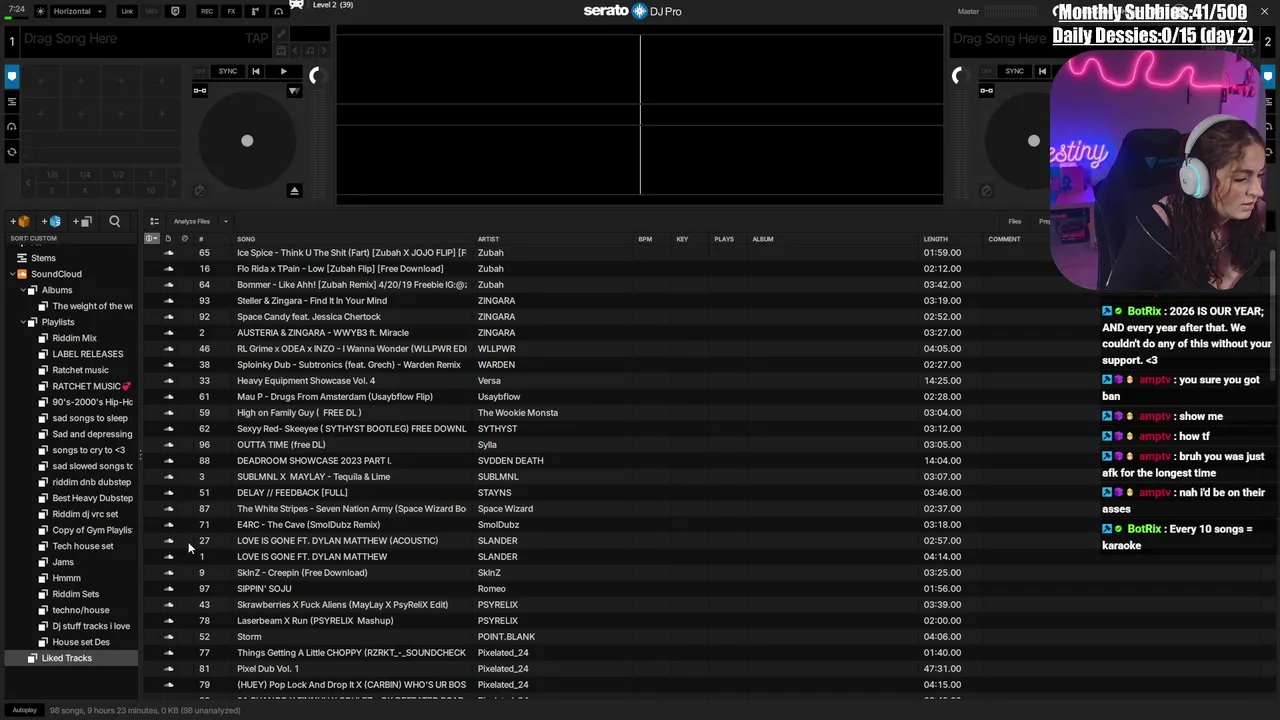The height and width of the screenshot is (720, 1280).
Task: Eject the track from deck 1
Action: (x=294, y=191)
